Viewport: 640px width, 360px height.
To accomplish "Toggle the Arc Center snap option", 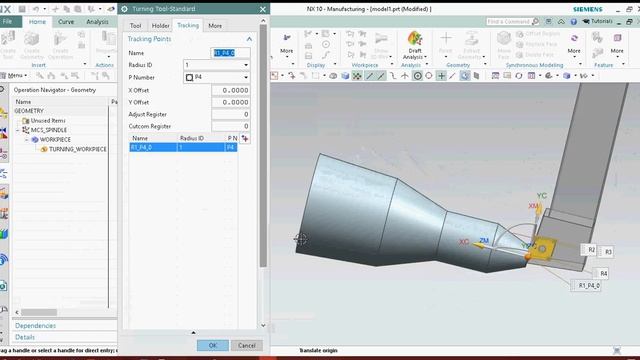I will point(417,76).
